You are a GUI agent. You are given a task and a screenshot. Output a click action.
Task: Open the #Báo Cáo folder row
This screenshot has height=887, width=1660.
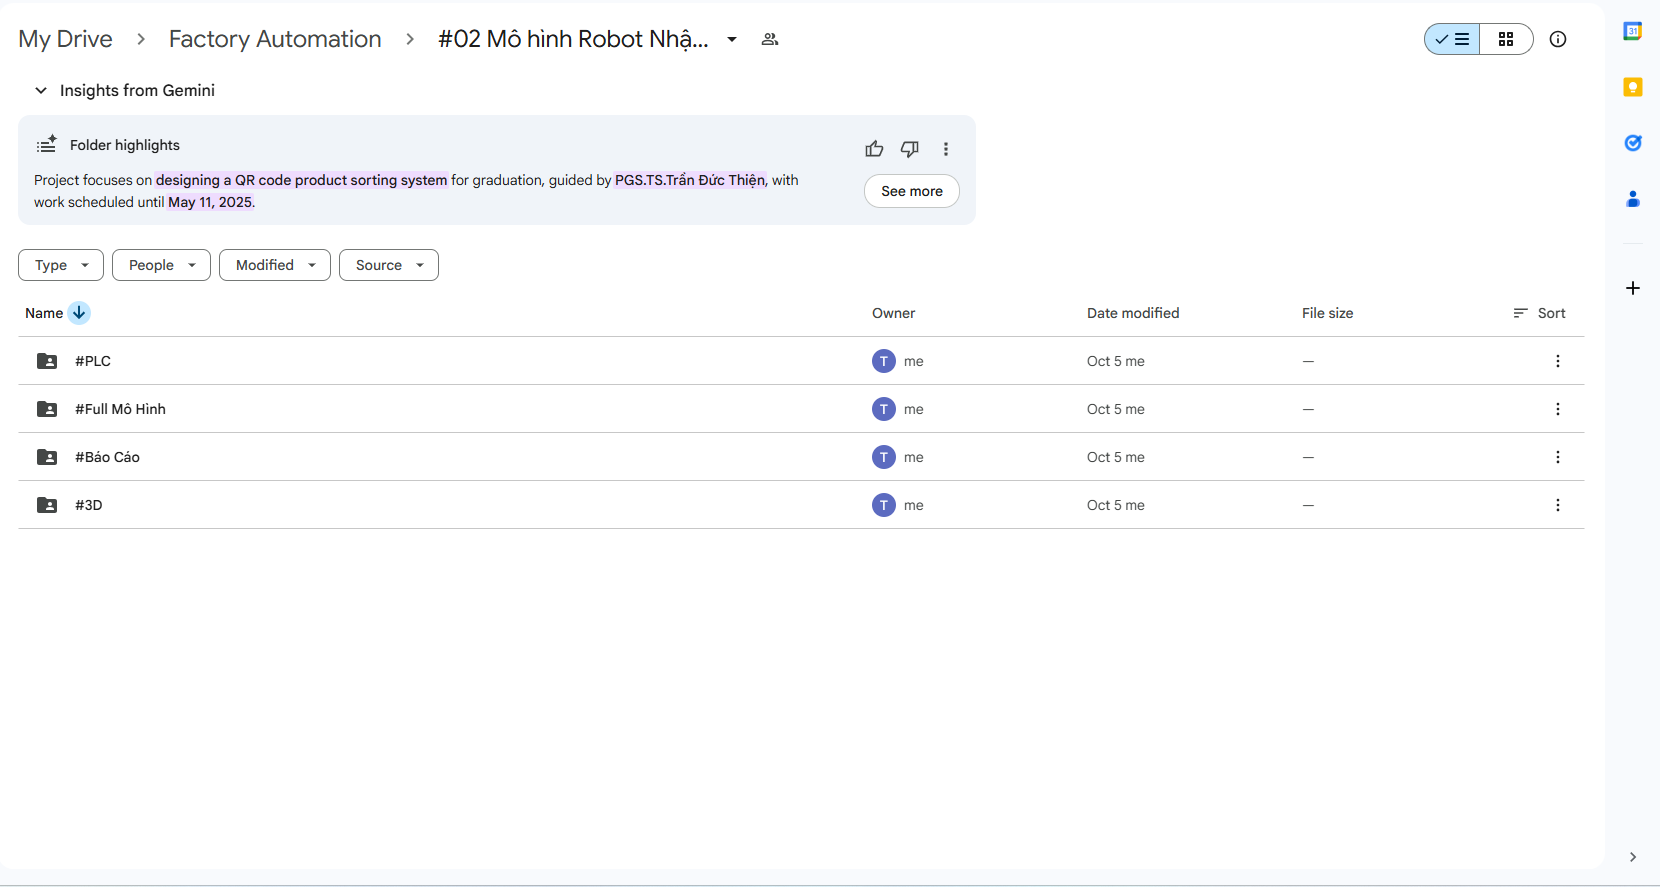pyautogui.click(x=107, y=457)
